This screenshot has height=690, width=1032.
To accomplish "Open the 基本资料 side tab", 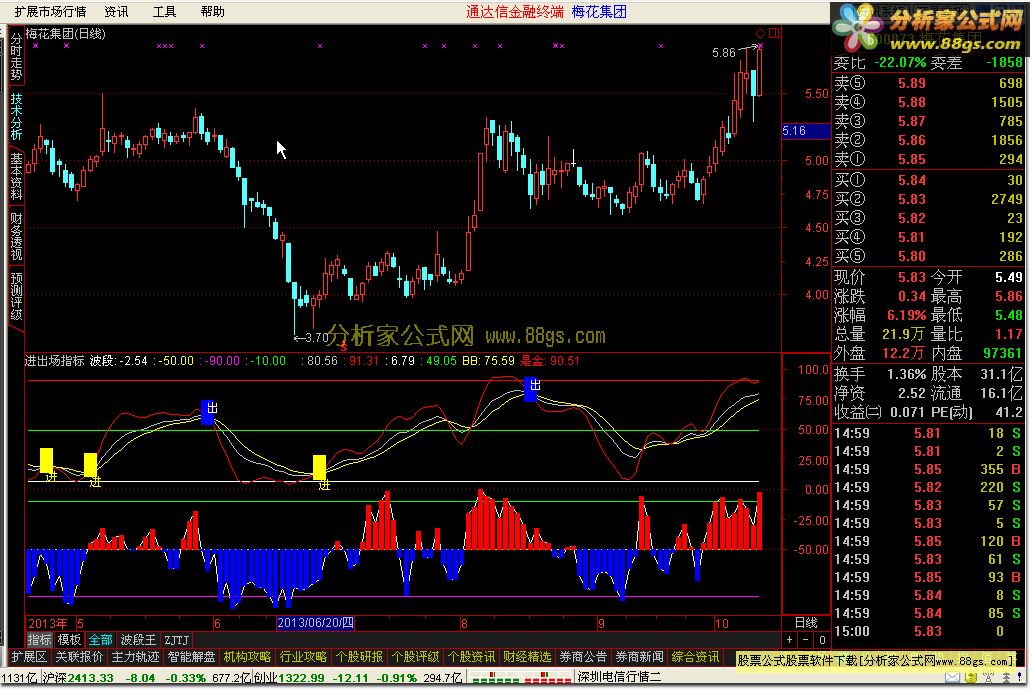I will (16, 176).
